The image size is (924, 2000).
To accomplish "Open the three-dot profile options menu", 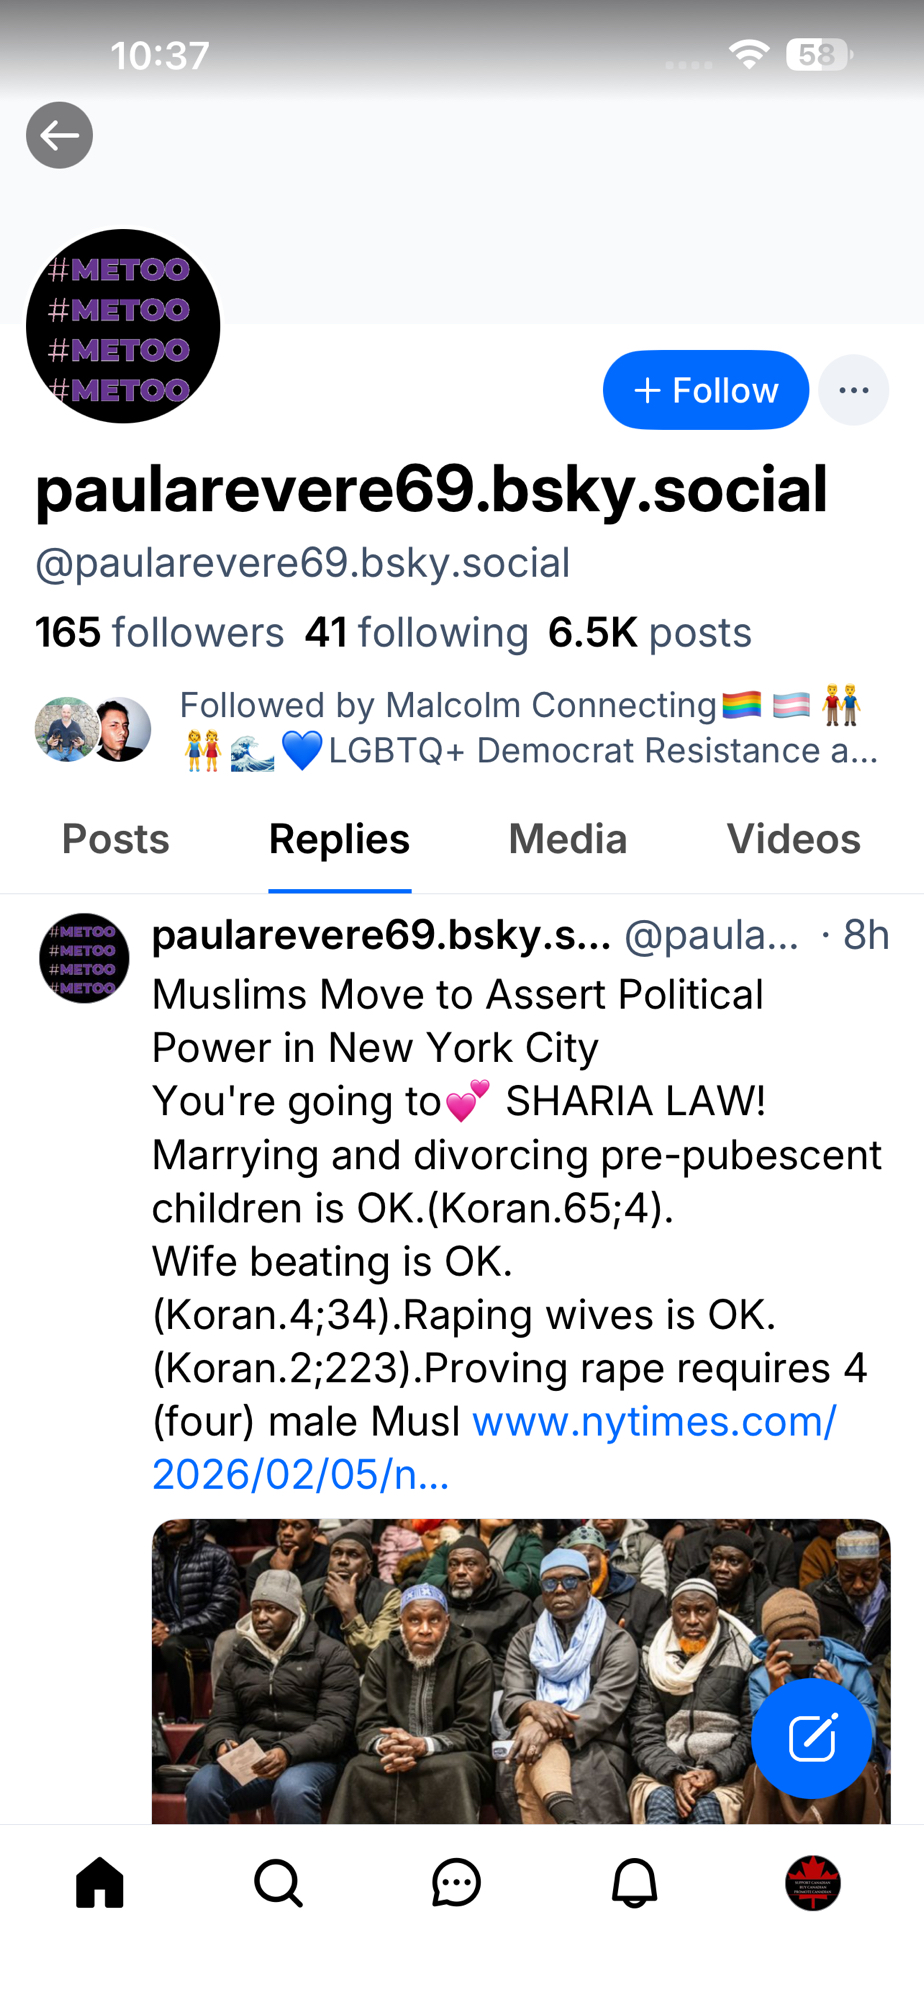I will coord(853,390).
